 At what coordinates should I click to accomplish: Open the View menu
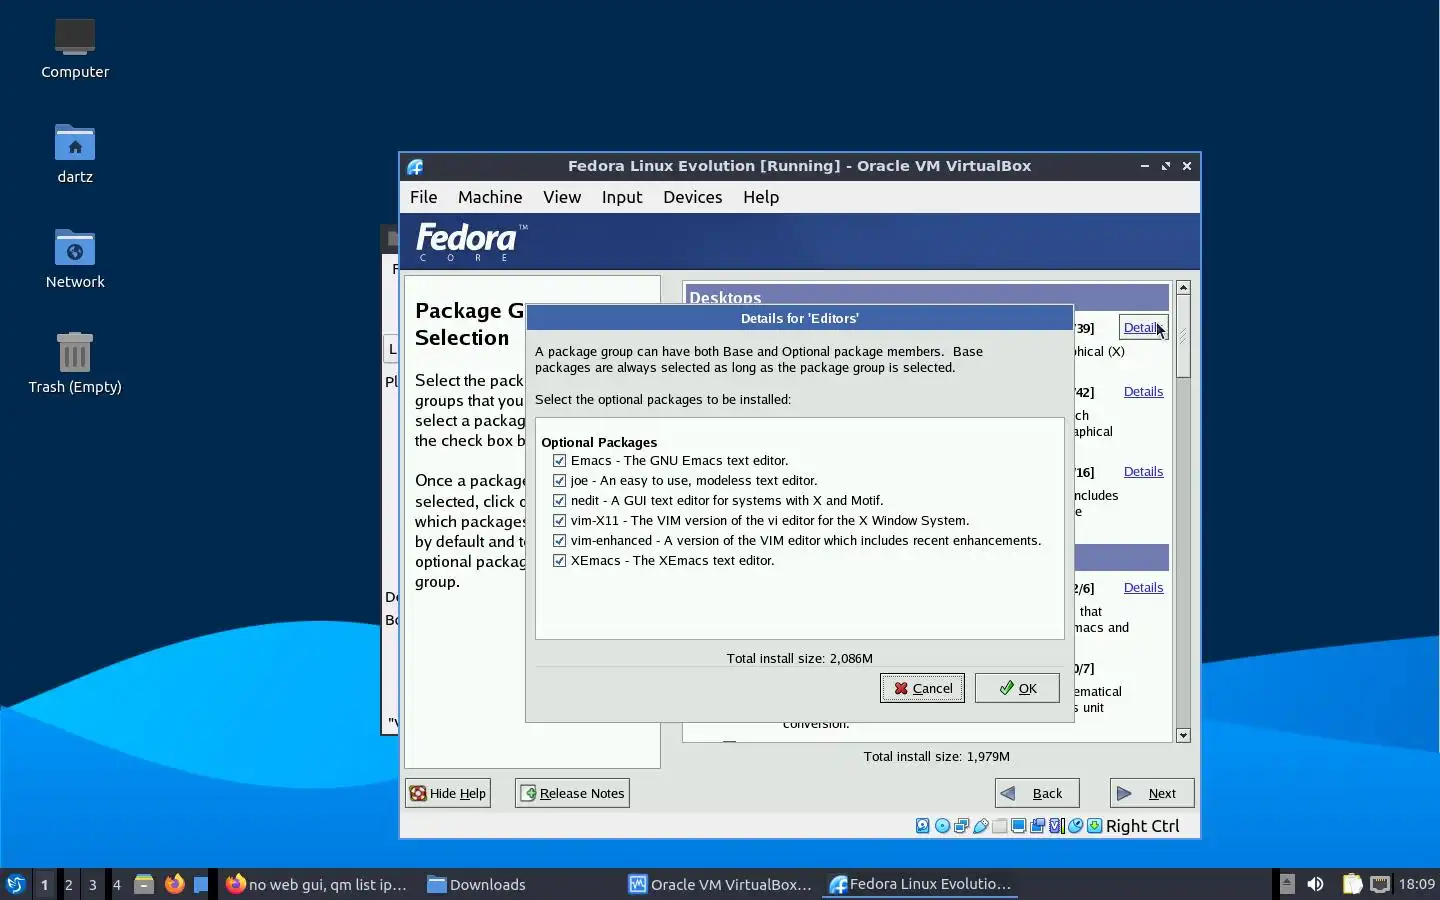coord(562,197)
